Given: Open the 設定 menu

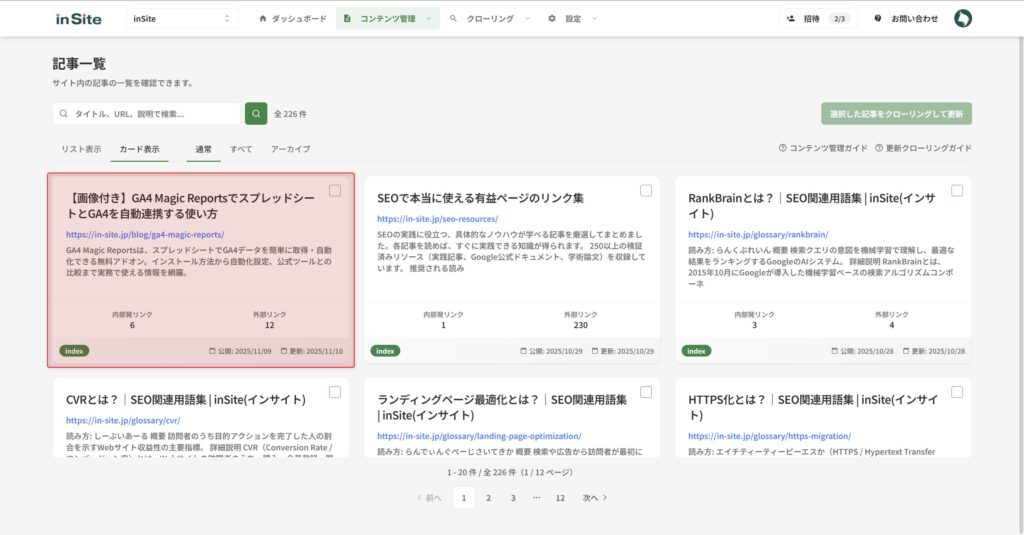Looking at the screenshot, I should point(573,19).
